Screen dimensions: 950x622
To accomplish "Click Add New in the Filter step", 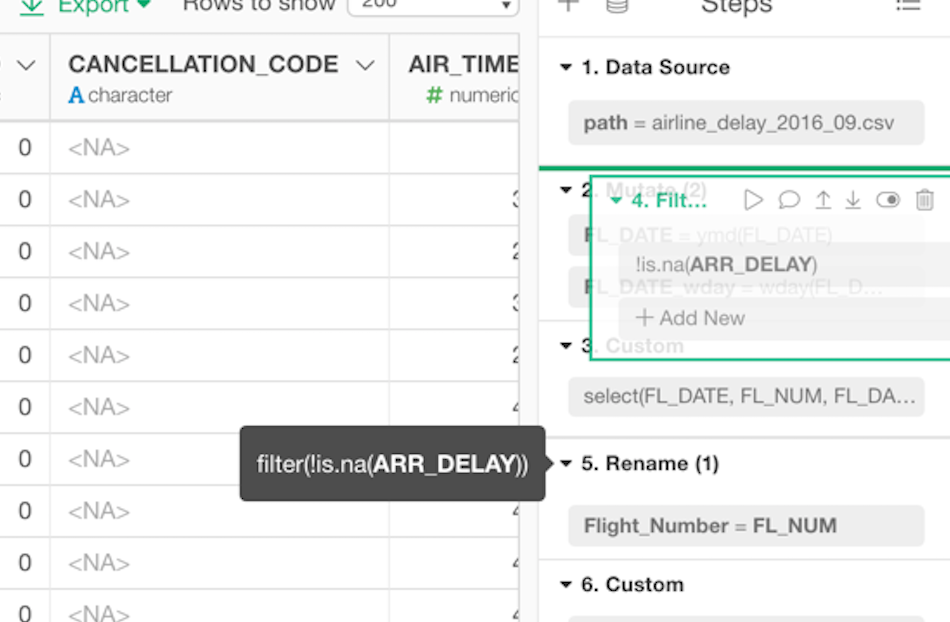I will (784, 318).
